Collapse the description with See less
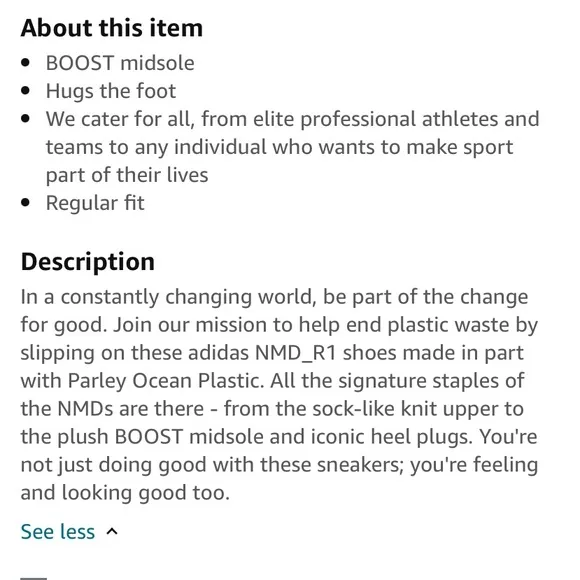The height and width of the screenshot is (580, 580). coord(58,532)
